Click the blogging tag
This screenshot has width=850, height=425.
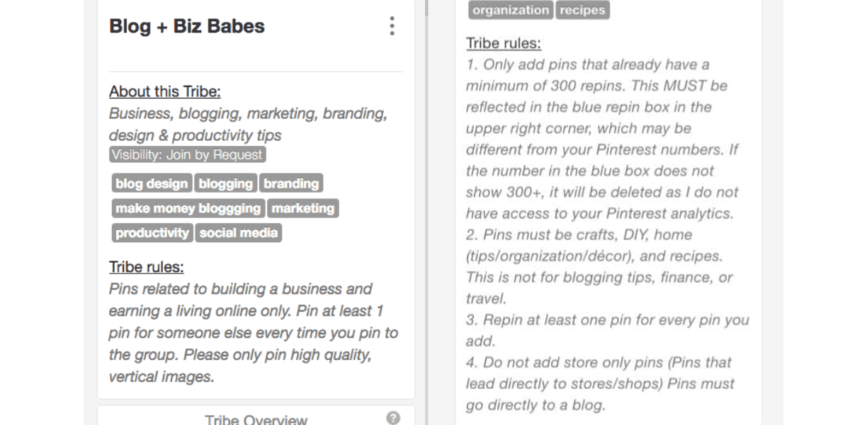225,184
